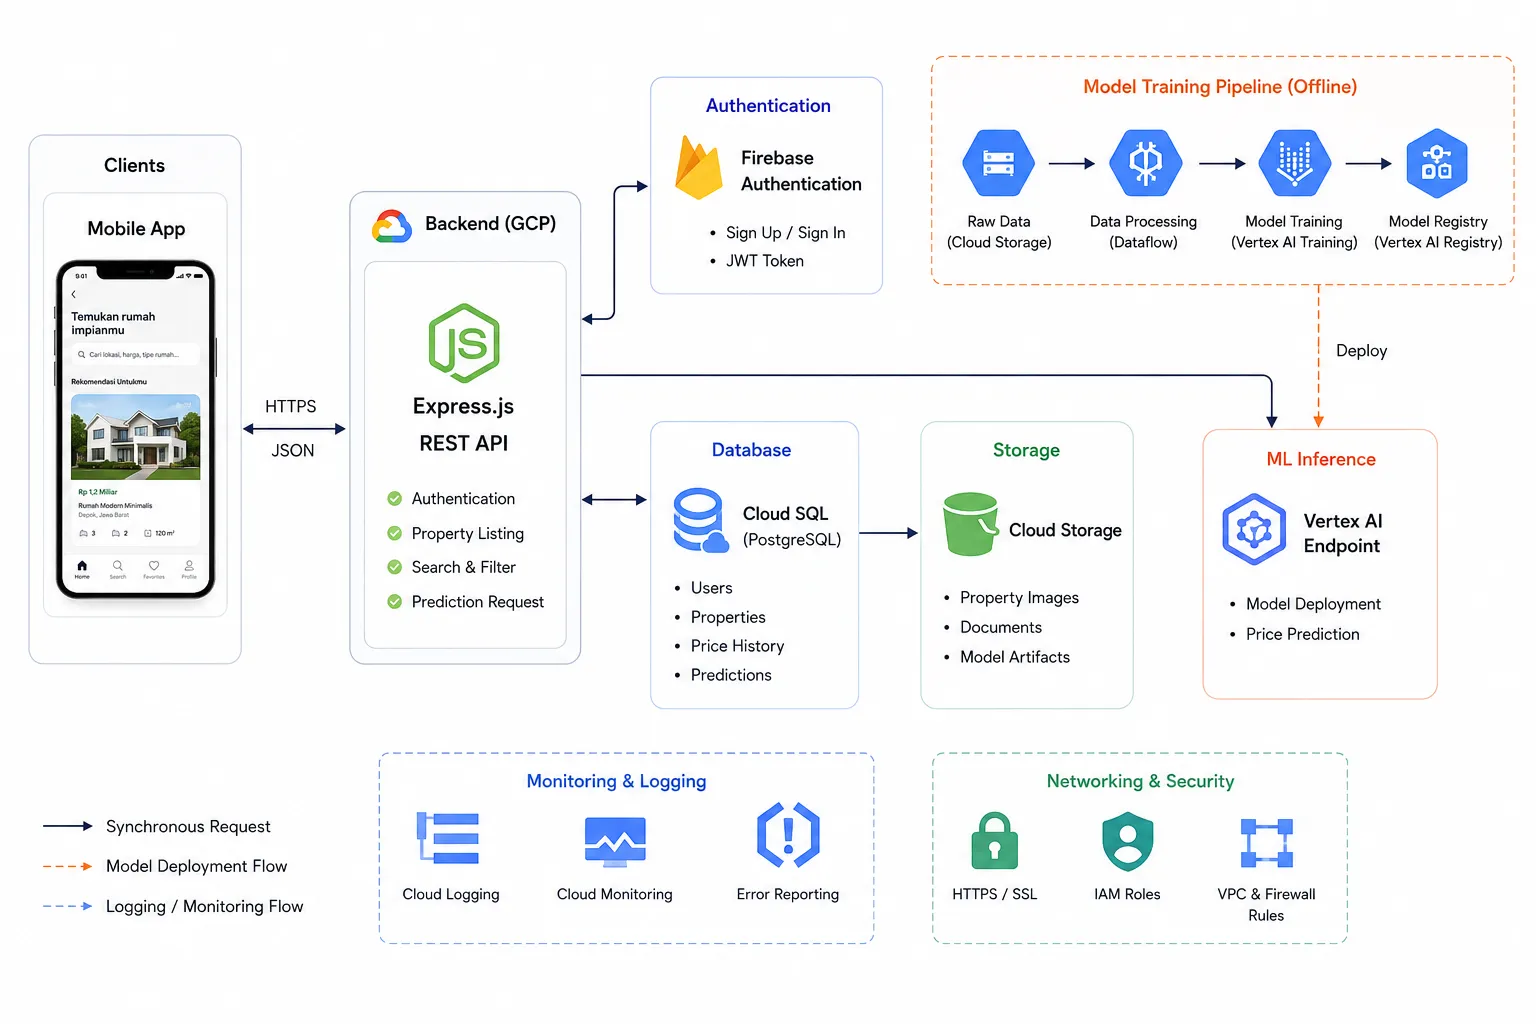Tap the Home tab in the phone's bottom bar
Screen dimensions: 1536x1024
82,569
